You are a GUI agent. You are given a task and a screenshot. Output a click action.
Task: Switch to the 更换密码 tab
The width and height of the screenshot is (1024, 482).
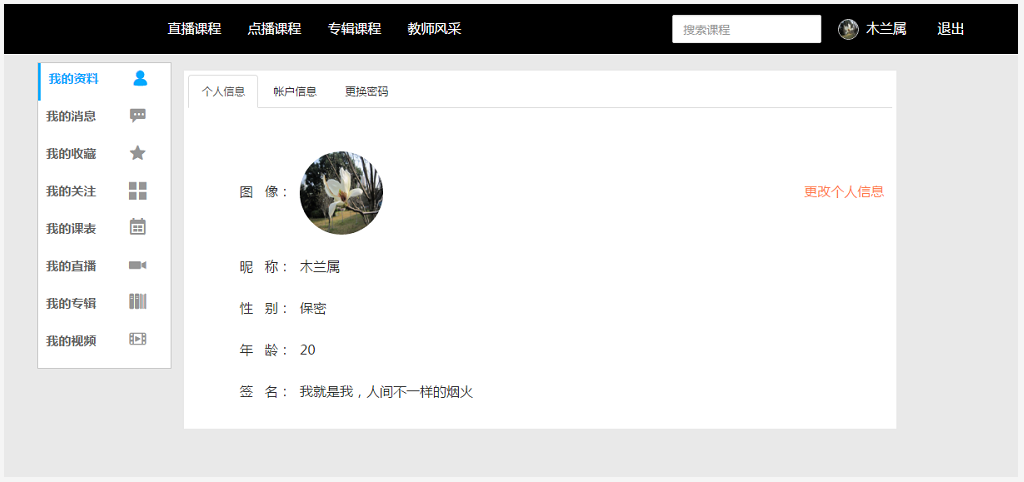point(366,91)
